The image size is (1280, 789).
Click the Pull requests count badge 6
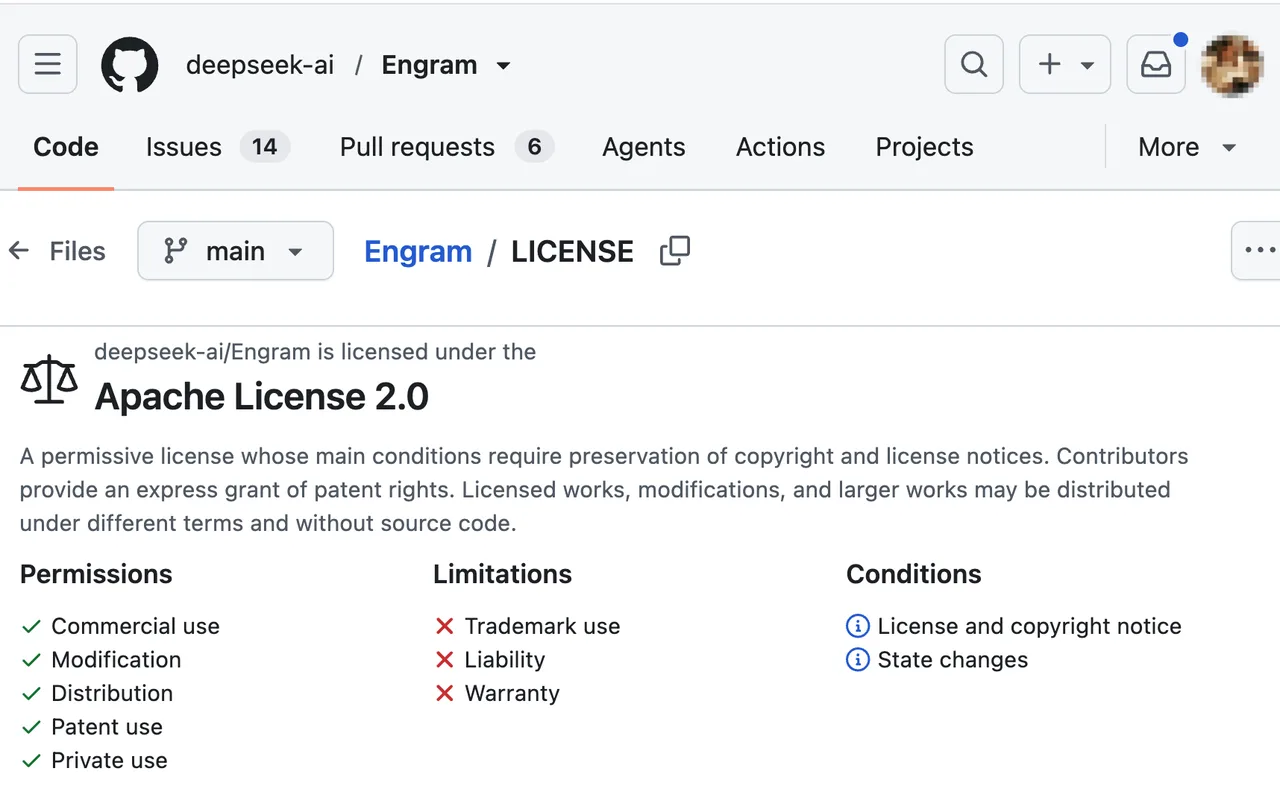[534, 147]
